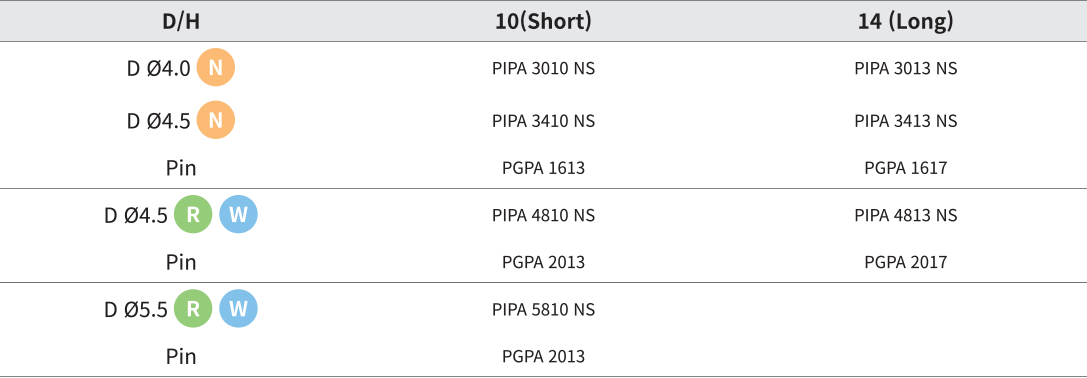This screenshot has width=1087, height=378.
Task: Click product code PIPA 5810 NS
Action: pos(544,309)
